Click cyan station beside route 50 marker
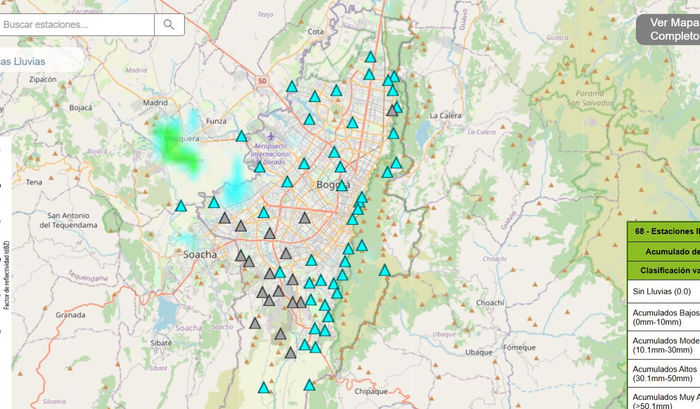Viewport: 700px width, 409px height. pyautogui.click(x=292, y=88)
